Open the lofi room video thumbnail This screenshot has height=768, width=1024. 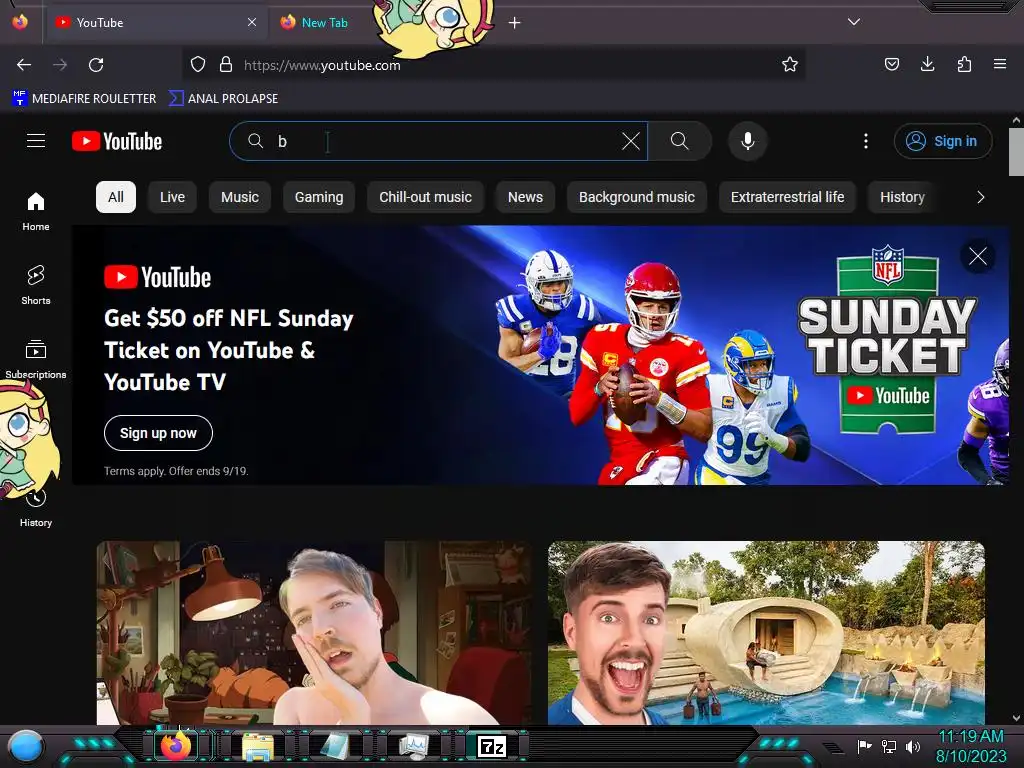tap(313, 633)
